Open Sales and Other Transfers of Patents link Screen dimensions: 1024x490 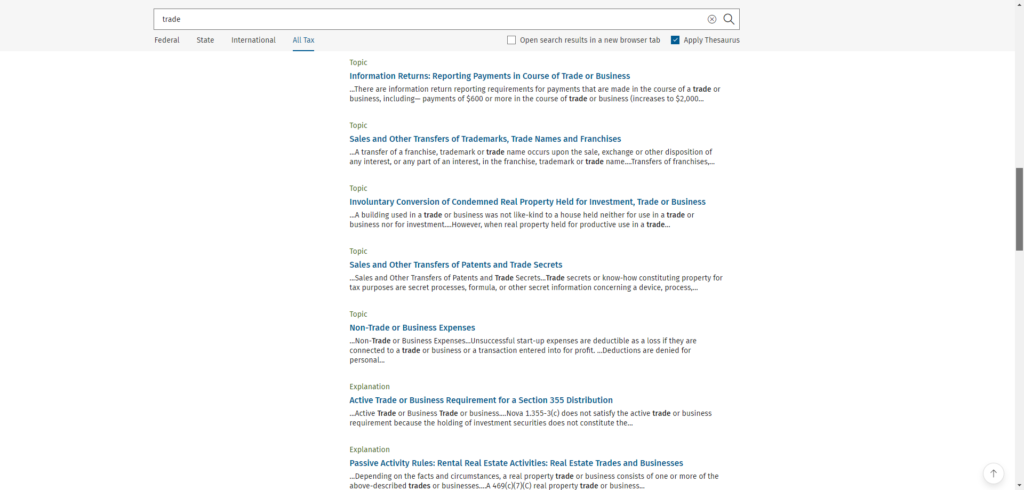click(x=455, y=265)
